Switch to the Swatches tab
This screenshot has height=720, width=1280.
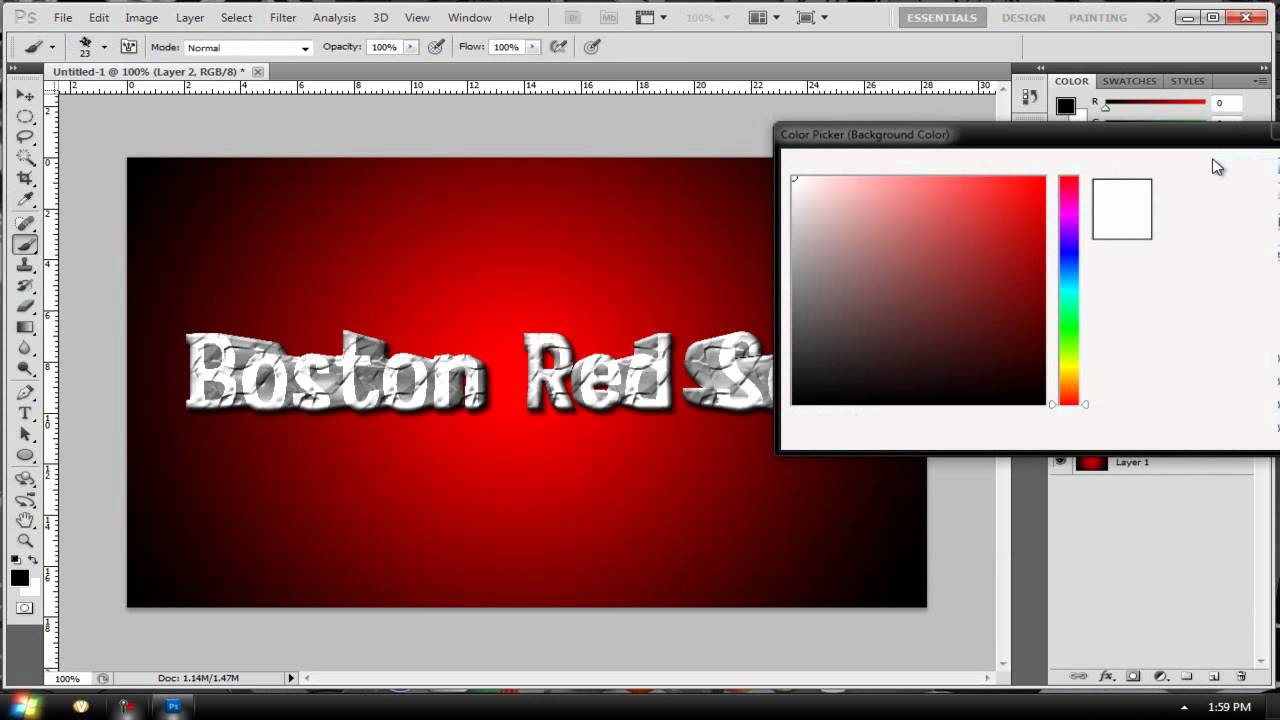click(x=1129, y=81)
